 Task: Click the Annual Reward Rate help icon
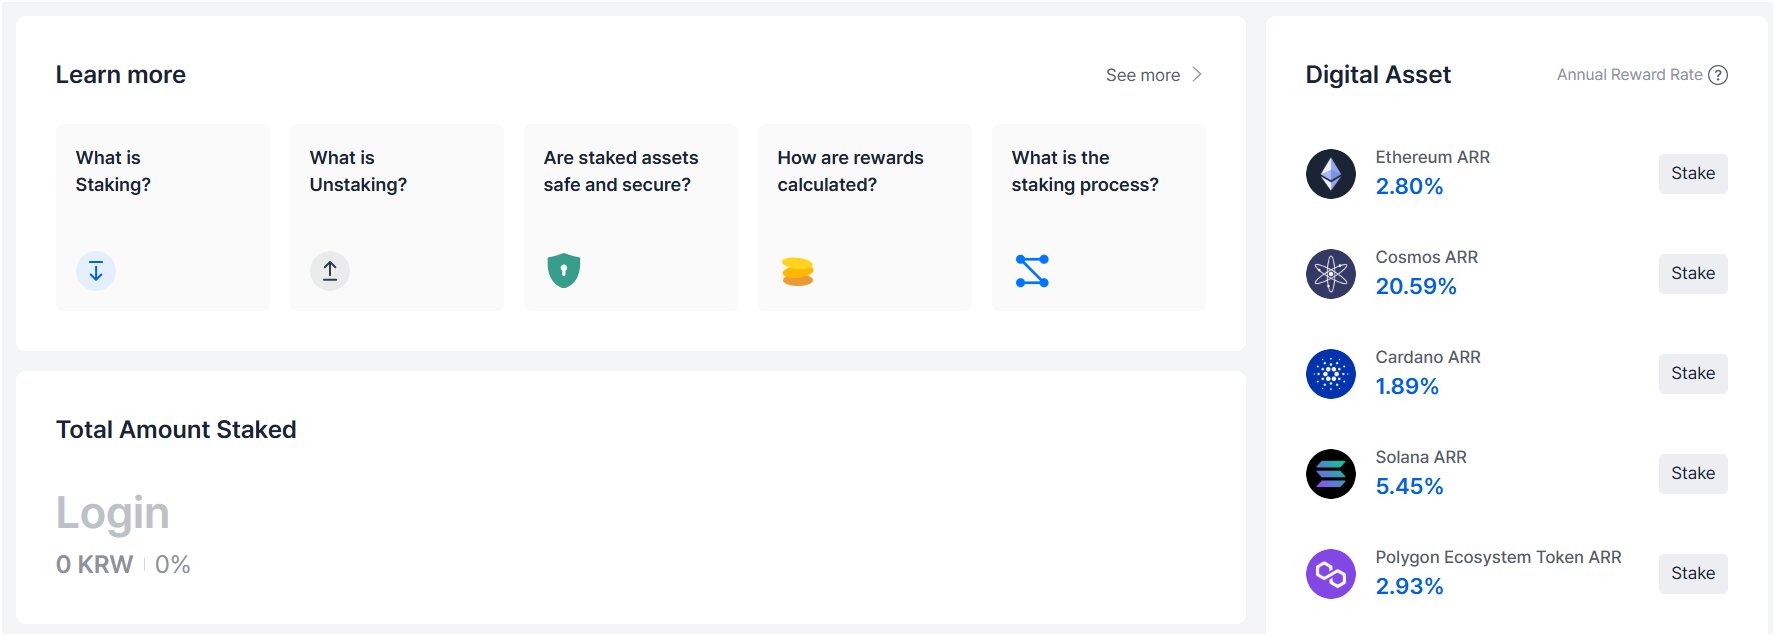[1717, 75]
